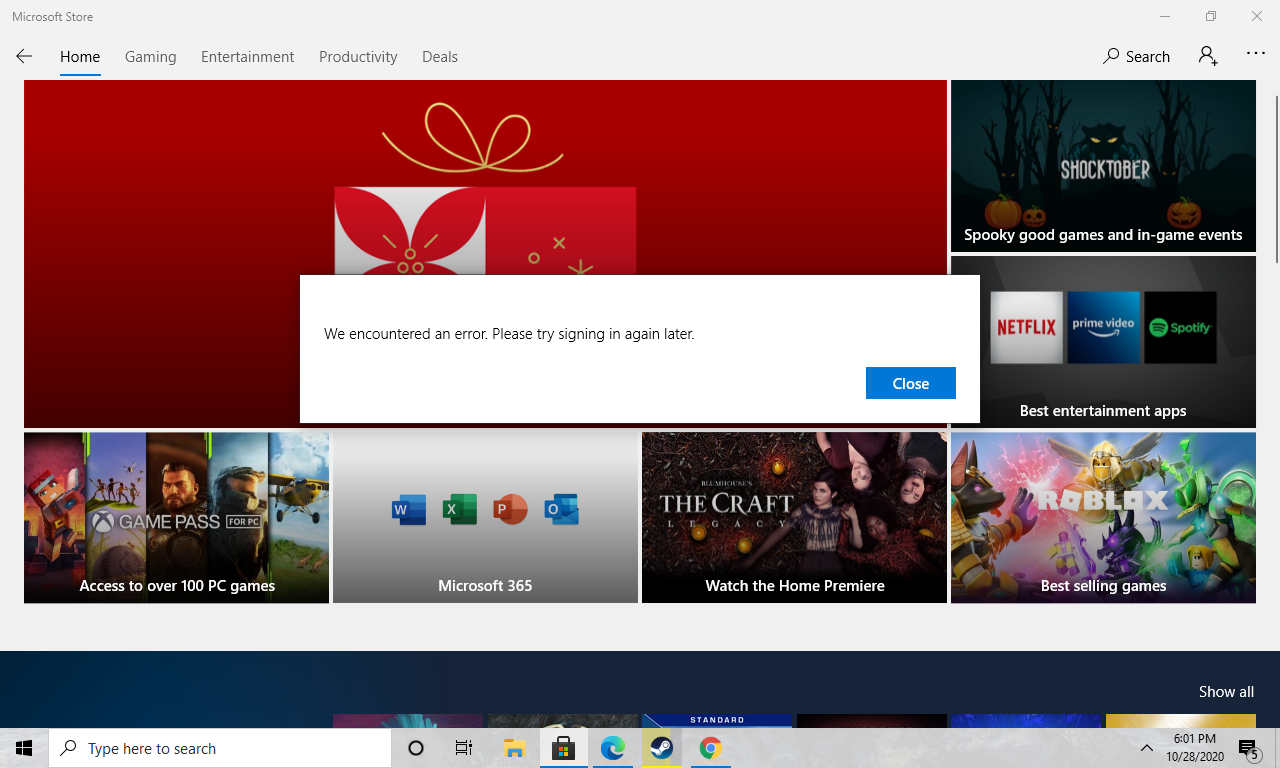Open the Best selling games Roblox tile
Image resolution: width=1280 pixels, height=768 pixels.
[x=1103, y=518]
